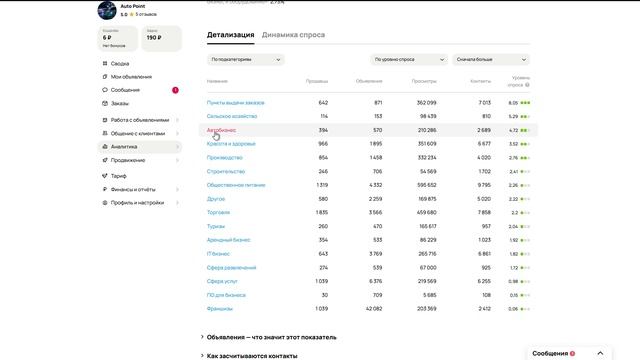This screenshot has width=640, height=360.
Task: Open the По уровню спроса sort dropdown
Action: 409,60
